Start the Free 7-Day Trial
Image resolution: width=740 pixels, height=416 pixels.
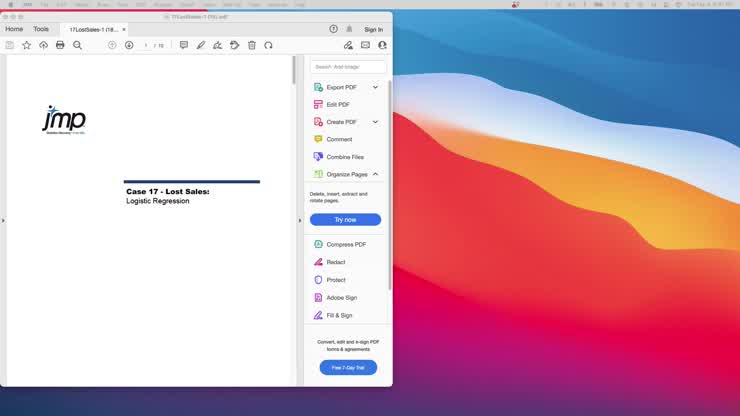(348, 367)
